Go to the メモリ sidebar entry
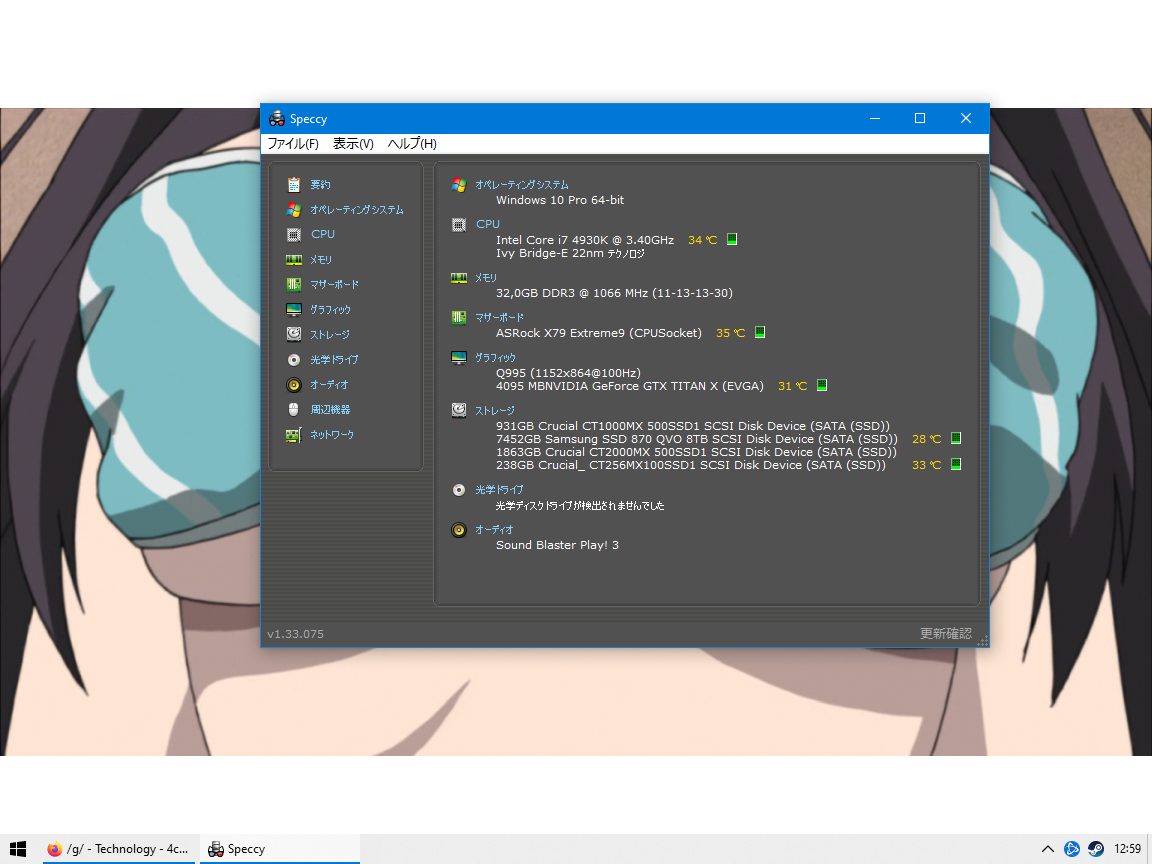1152x864 pixels. (321, 259)
